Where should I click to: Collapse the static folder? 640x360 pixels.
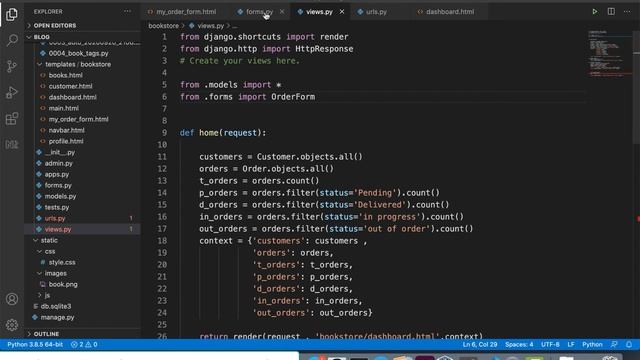pos(49,240)
